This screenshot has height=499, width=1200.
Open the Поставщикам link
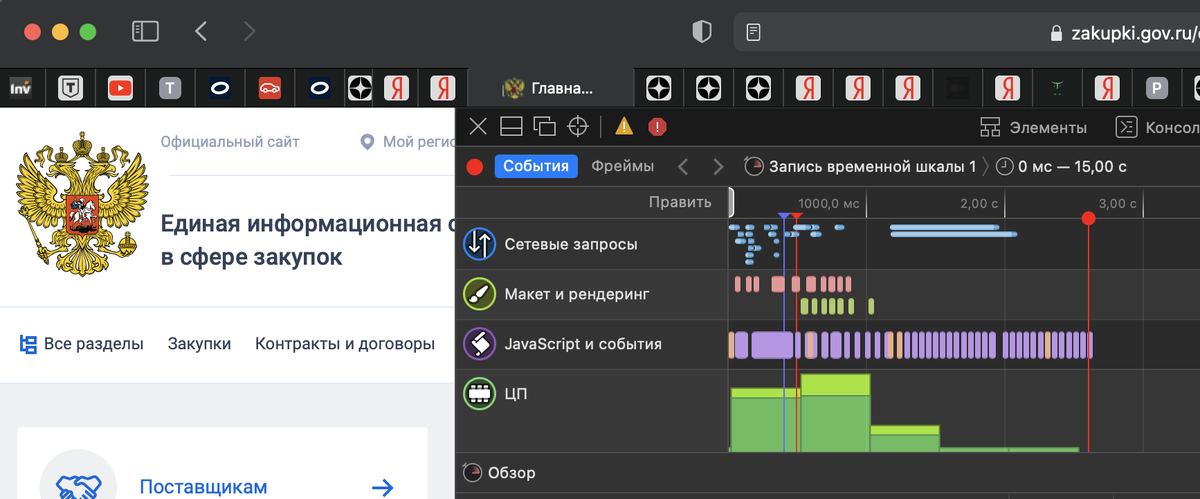pos(203,488)
